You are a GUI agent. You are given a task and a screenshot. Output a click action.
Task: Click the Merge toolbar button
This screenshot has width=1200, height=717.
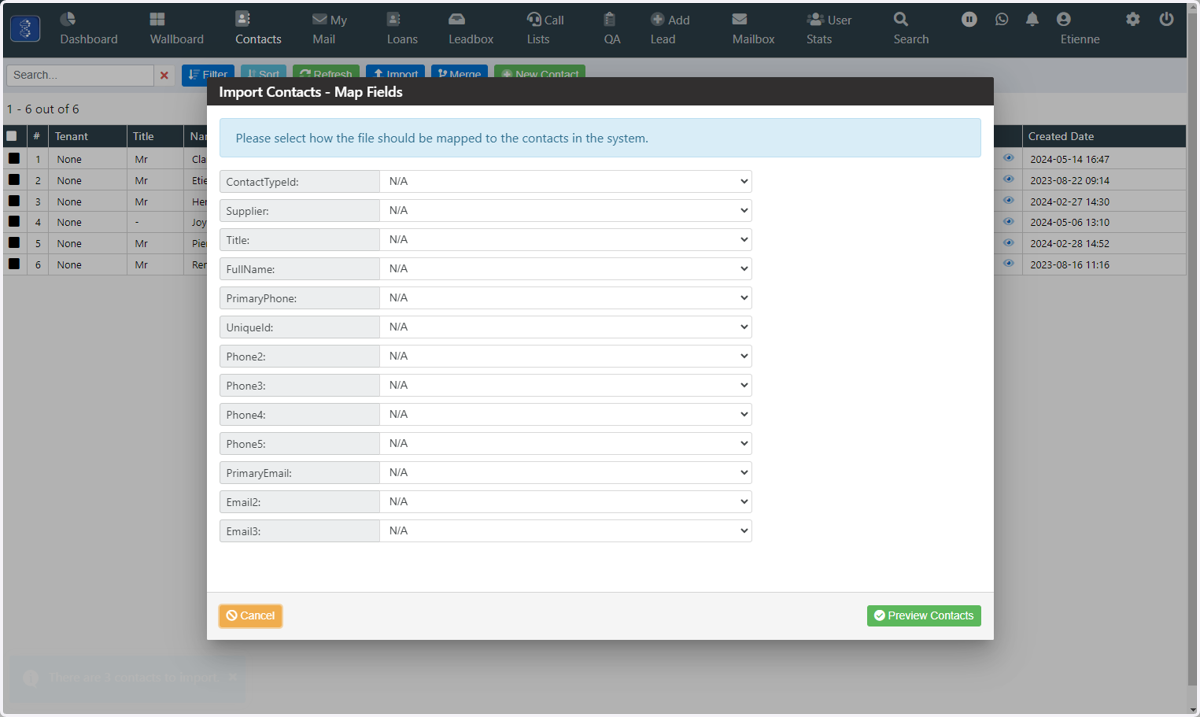460,73
